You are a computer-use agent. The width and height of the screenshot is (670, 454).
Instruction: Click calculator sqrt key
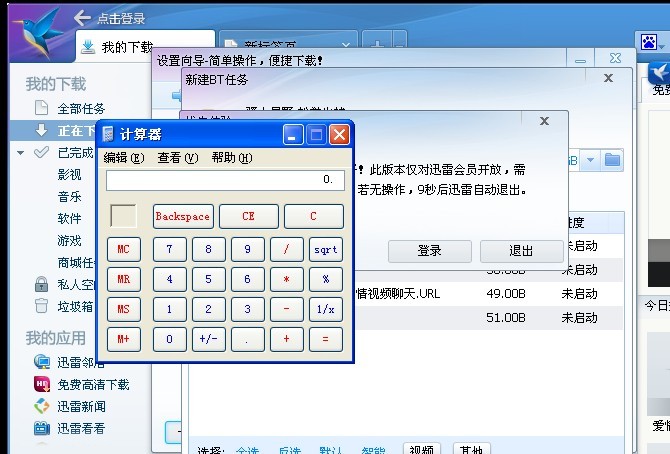[326, 250]
